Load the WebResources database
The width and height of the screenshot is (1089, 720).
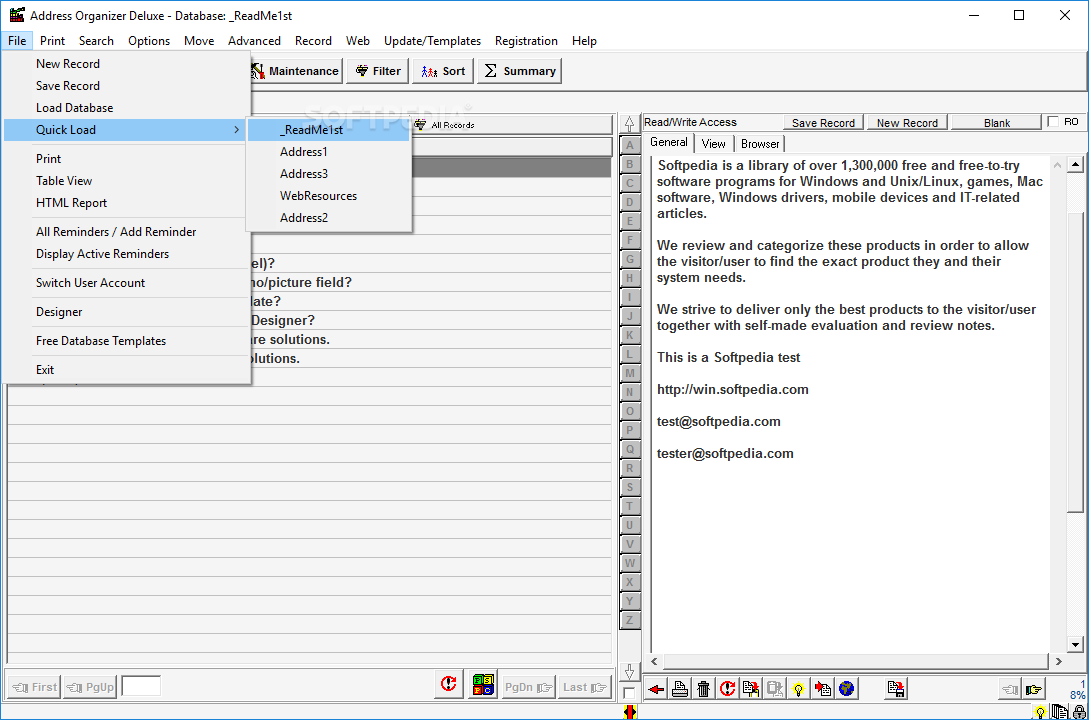[329, 196]
